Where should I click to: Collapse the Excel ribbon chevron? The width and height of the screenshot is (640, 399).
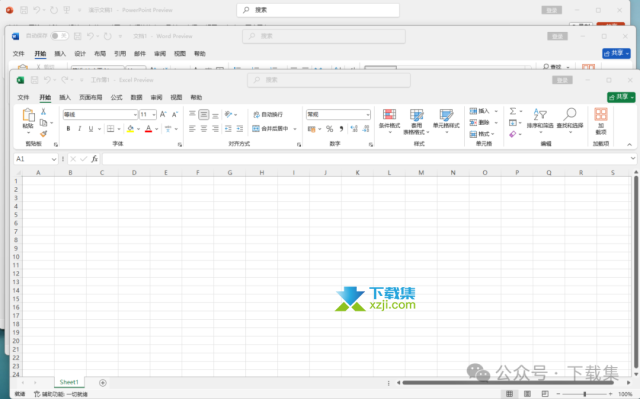pos(629,144)
